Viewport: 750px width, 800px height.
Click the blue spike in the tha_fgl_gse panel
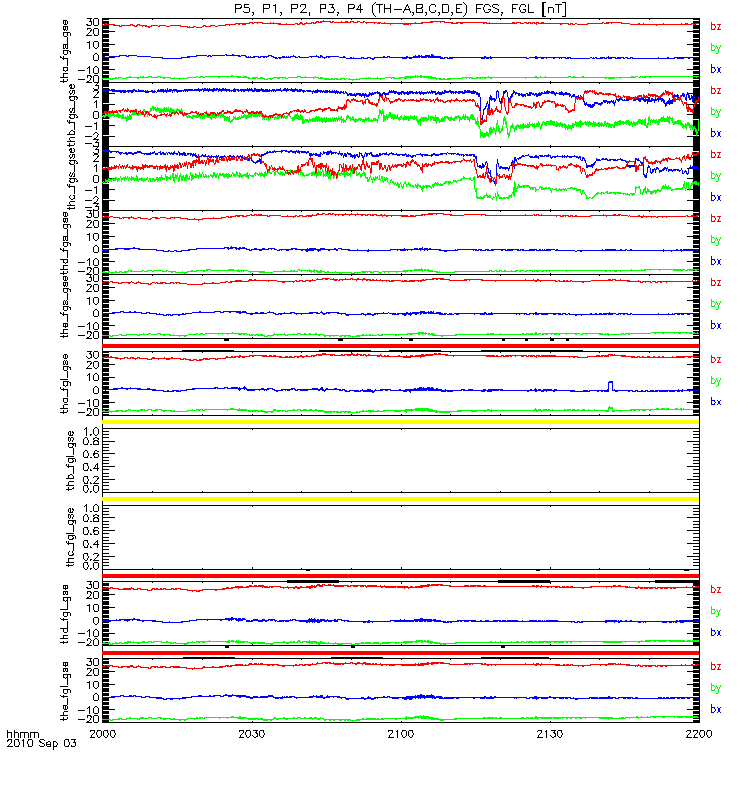[611, 386]
